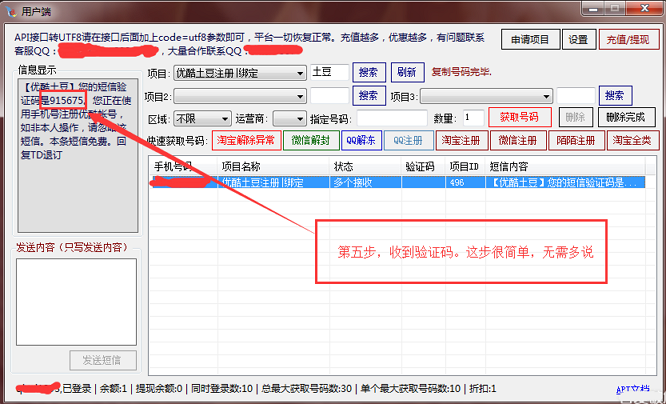This screenshot has height=404, width=666.
Task: Click the 获取号码 button
Action: [520, 117]
